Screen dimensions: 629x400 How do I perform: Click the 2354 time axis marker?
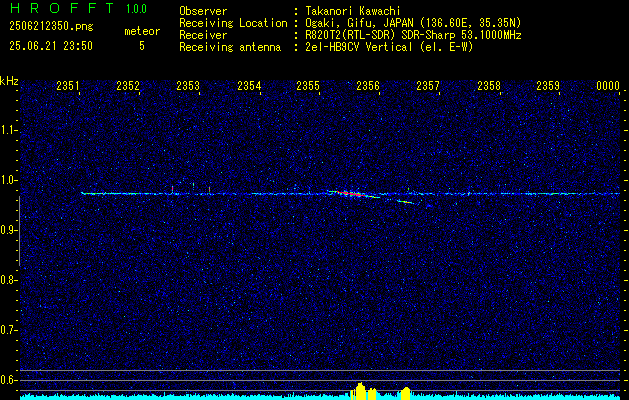pyautogui.click(x=249, y=85)
